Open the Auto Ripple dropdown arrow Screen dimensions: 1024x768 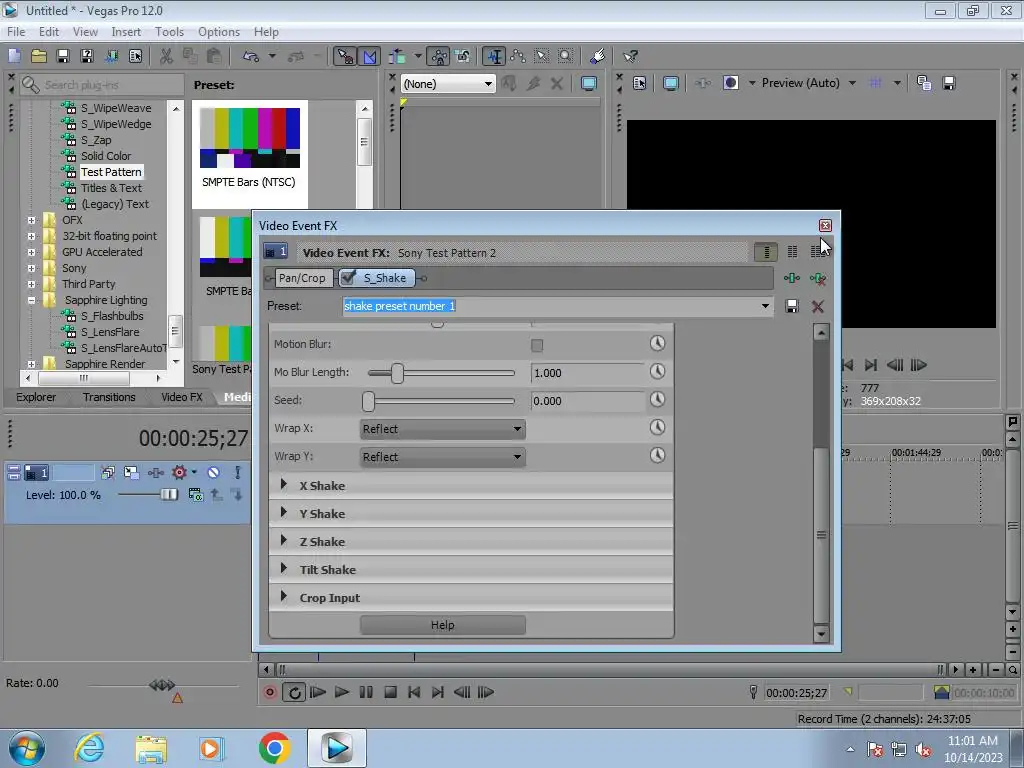[418, 56]
